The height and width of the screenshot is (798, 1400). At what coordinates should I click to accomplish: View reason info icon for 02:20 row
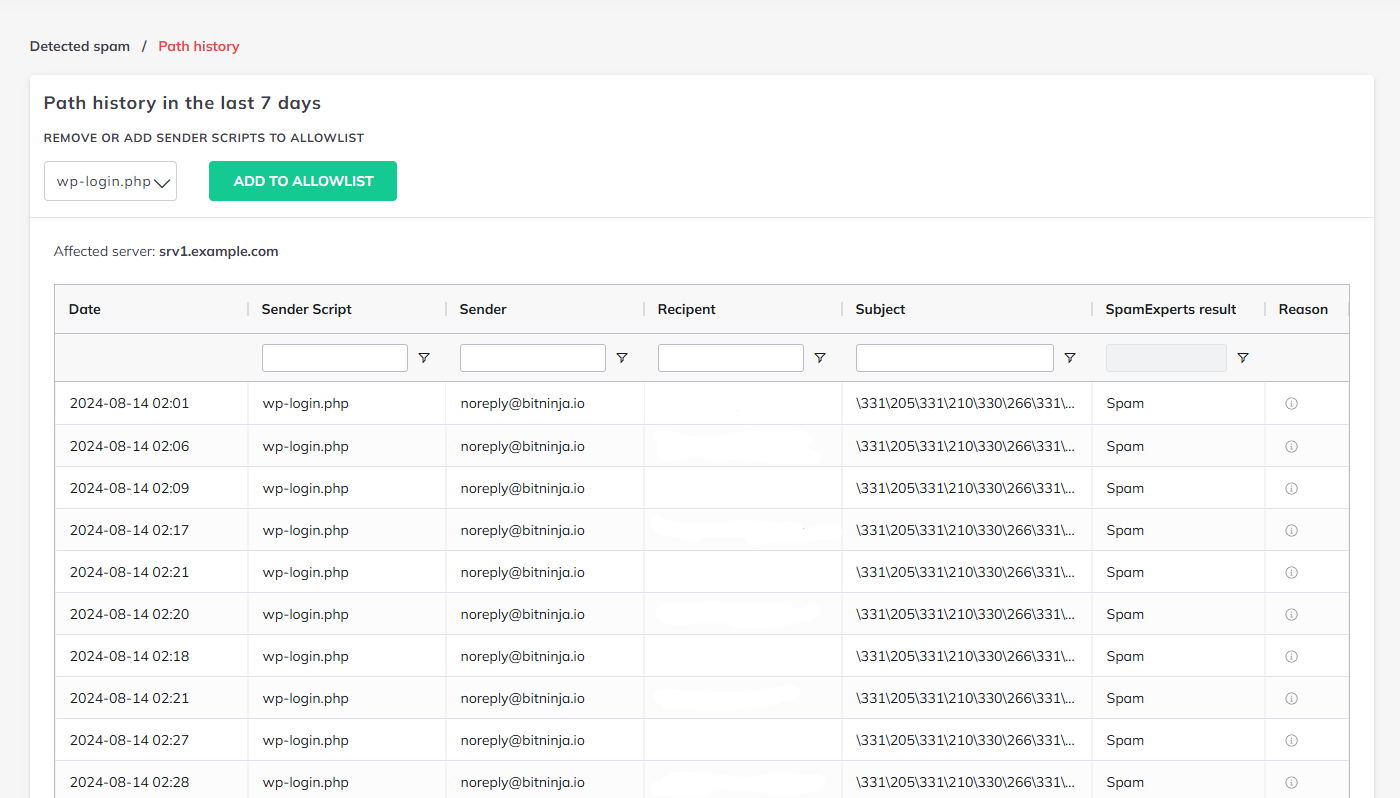coord(1291,614)
